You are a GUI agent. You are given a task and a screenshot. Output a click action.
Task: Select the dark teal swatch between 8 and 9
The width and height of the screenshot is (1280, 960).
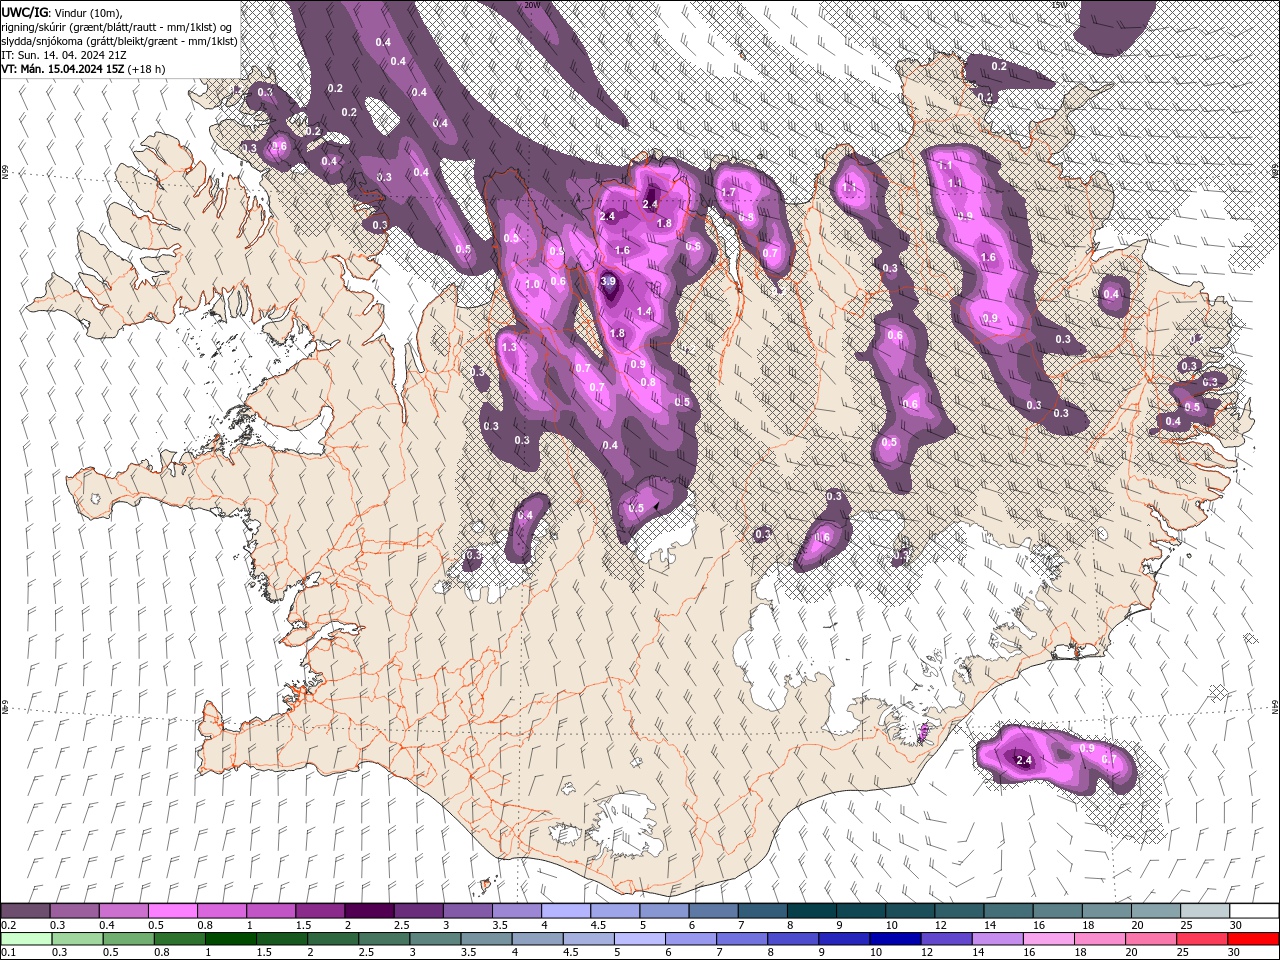pos(811,911)
